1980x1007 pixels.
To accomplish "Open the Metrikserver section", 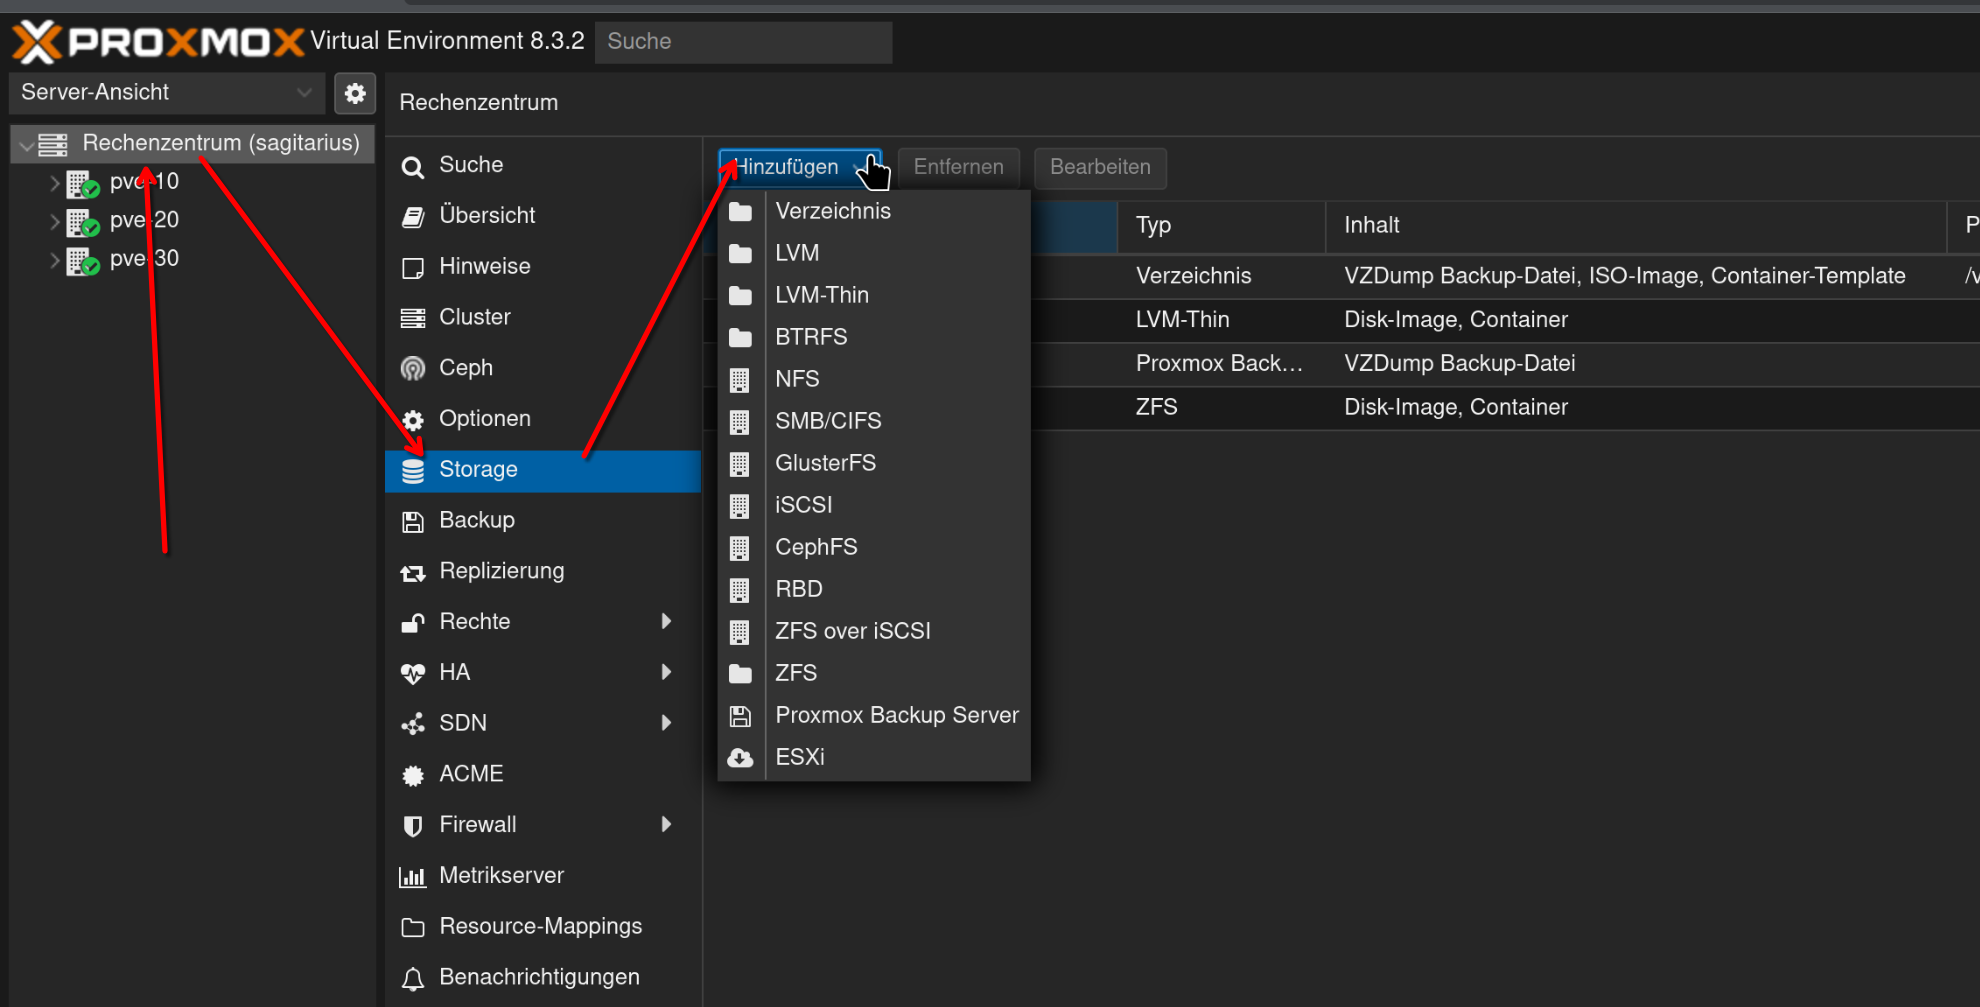I will click(x=543, y=876).
